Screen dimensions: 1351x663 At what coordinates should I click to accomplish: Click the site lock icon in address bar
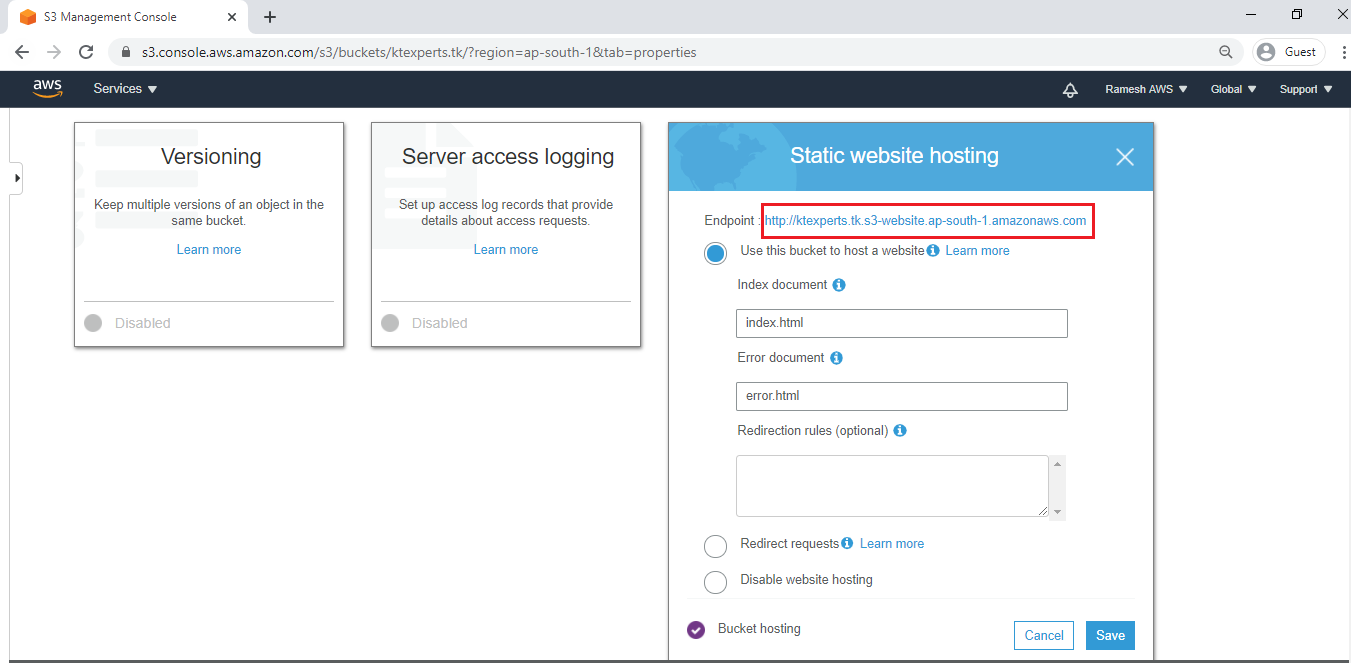click(126, 52)
